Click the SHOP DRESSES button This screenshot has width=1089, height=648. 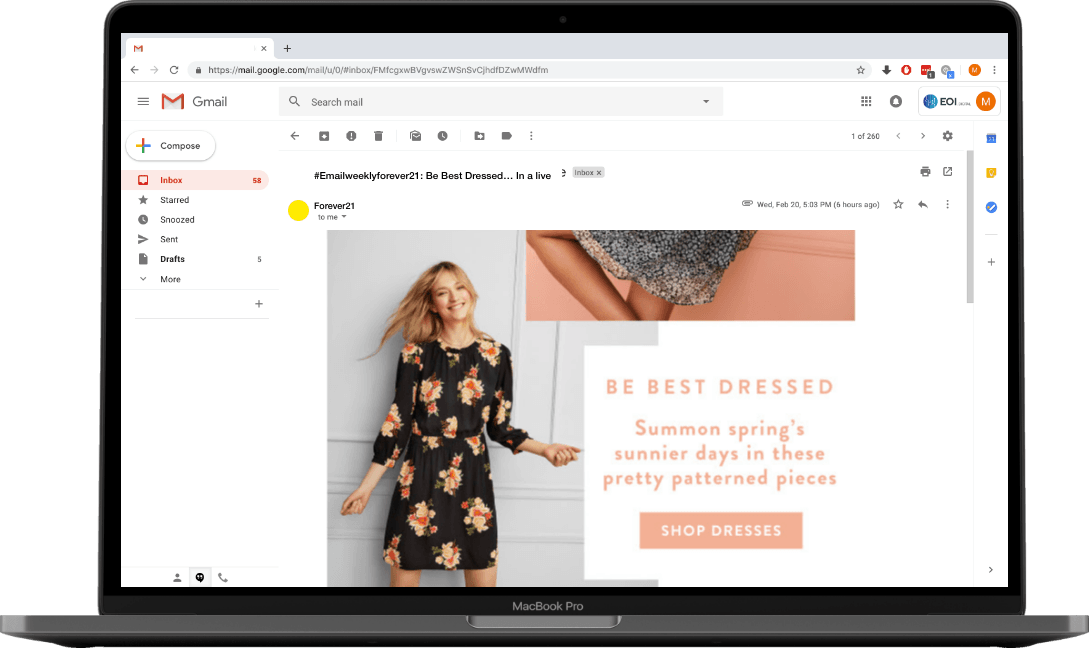720,530
